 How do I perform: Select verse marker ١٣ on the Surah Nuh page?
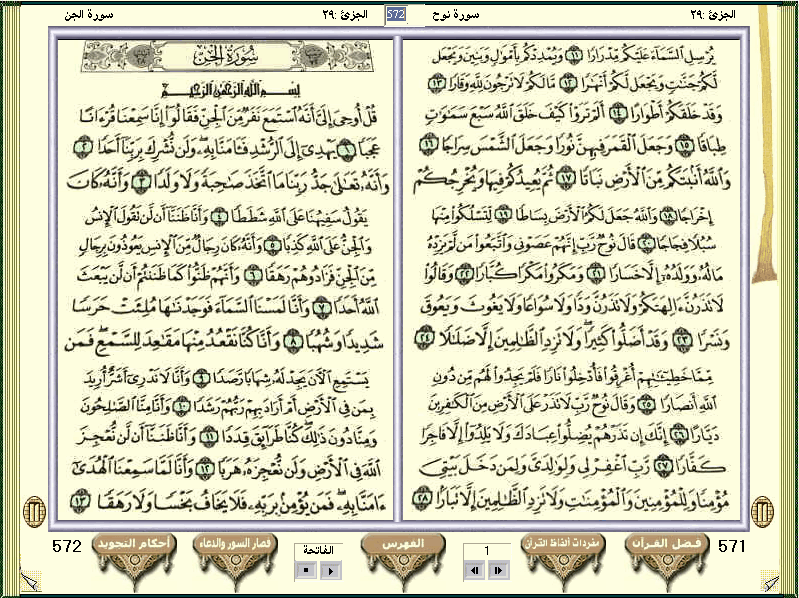tap(438, 83)
